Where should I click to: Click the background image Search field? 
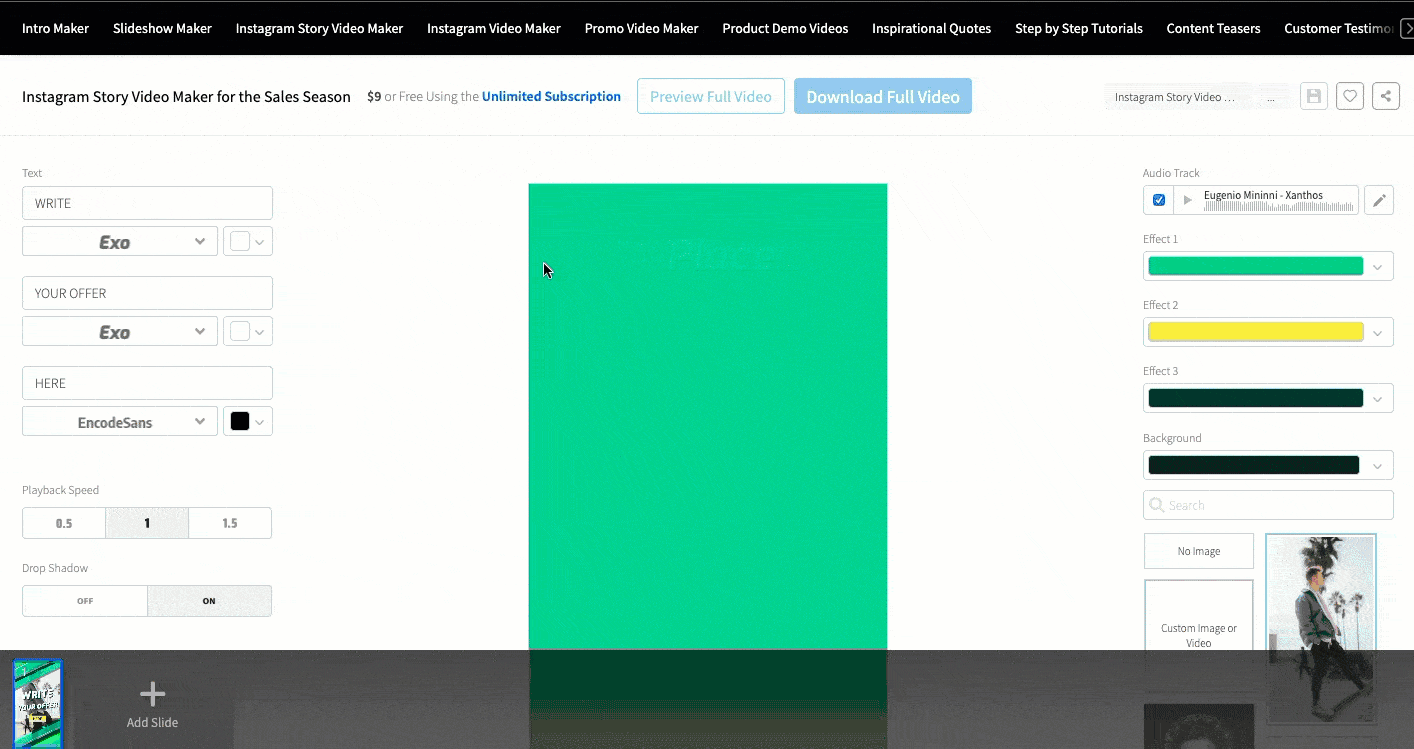(1268, 505)
